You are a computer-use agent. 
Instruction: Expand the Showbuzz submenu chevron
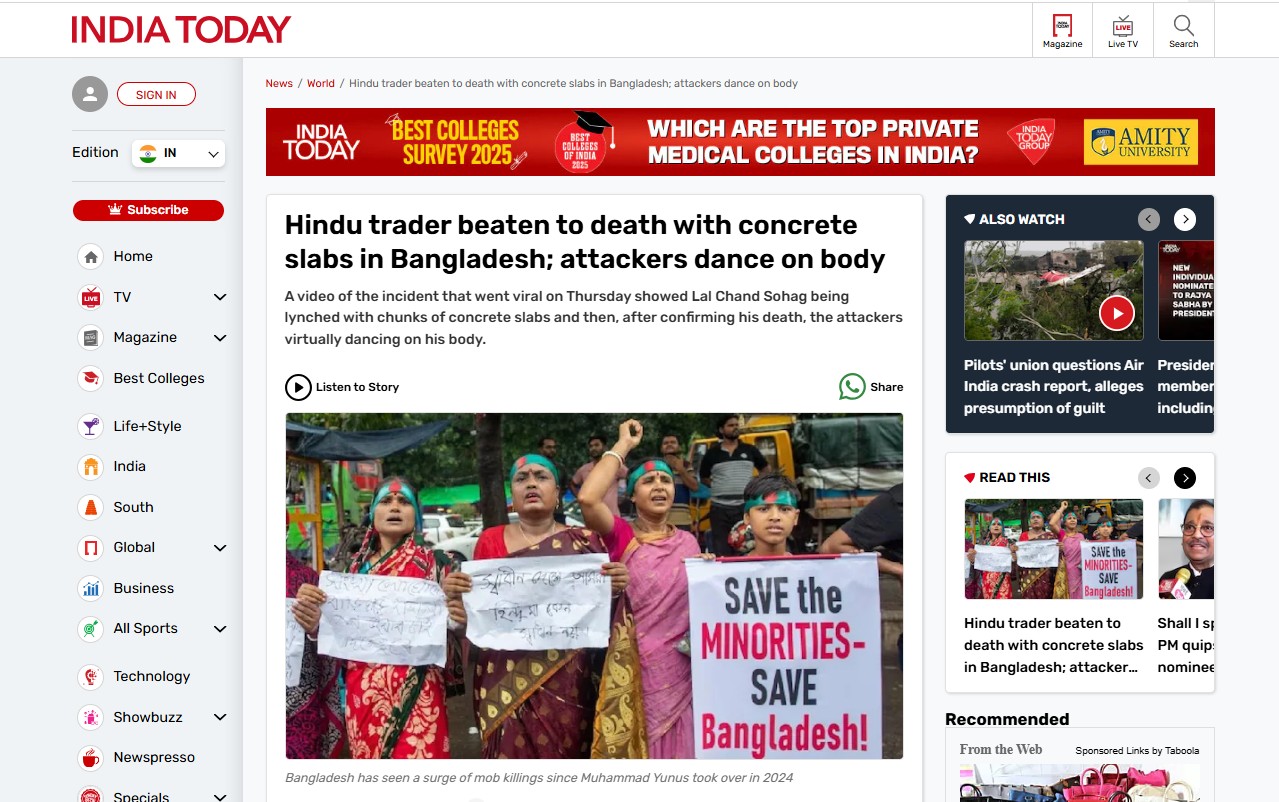pos(220,717)
